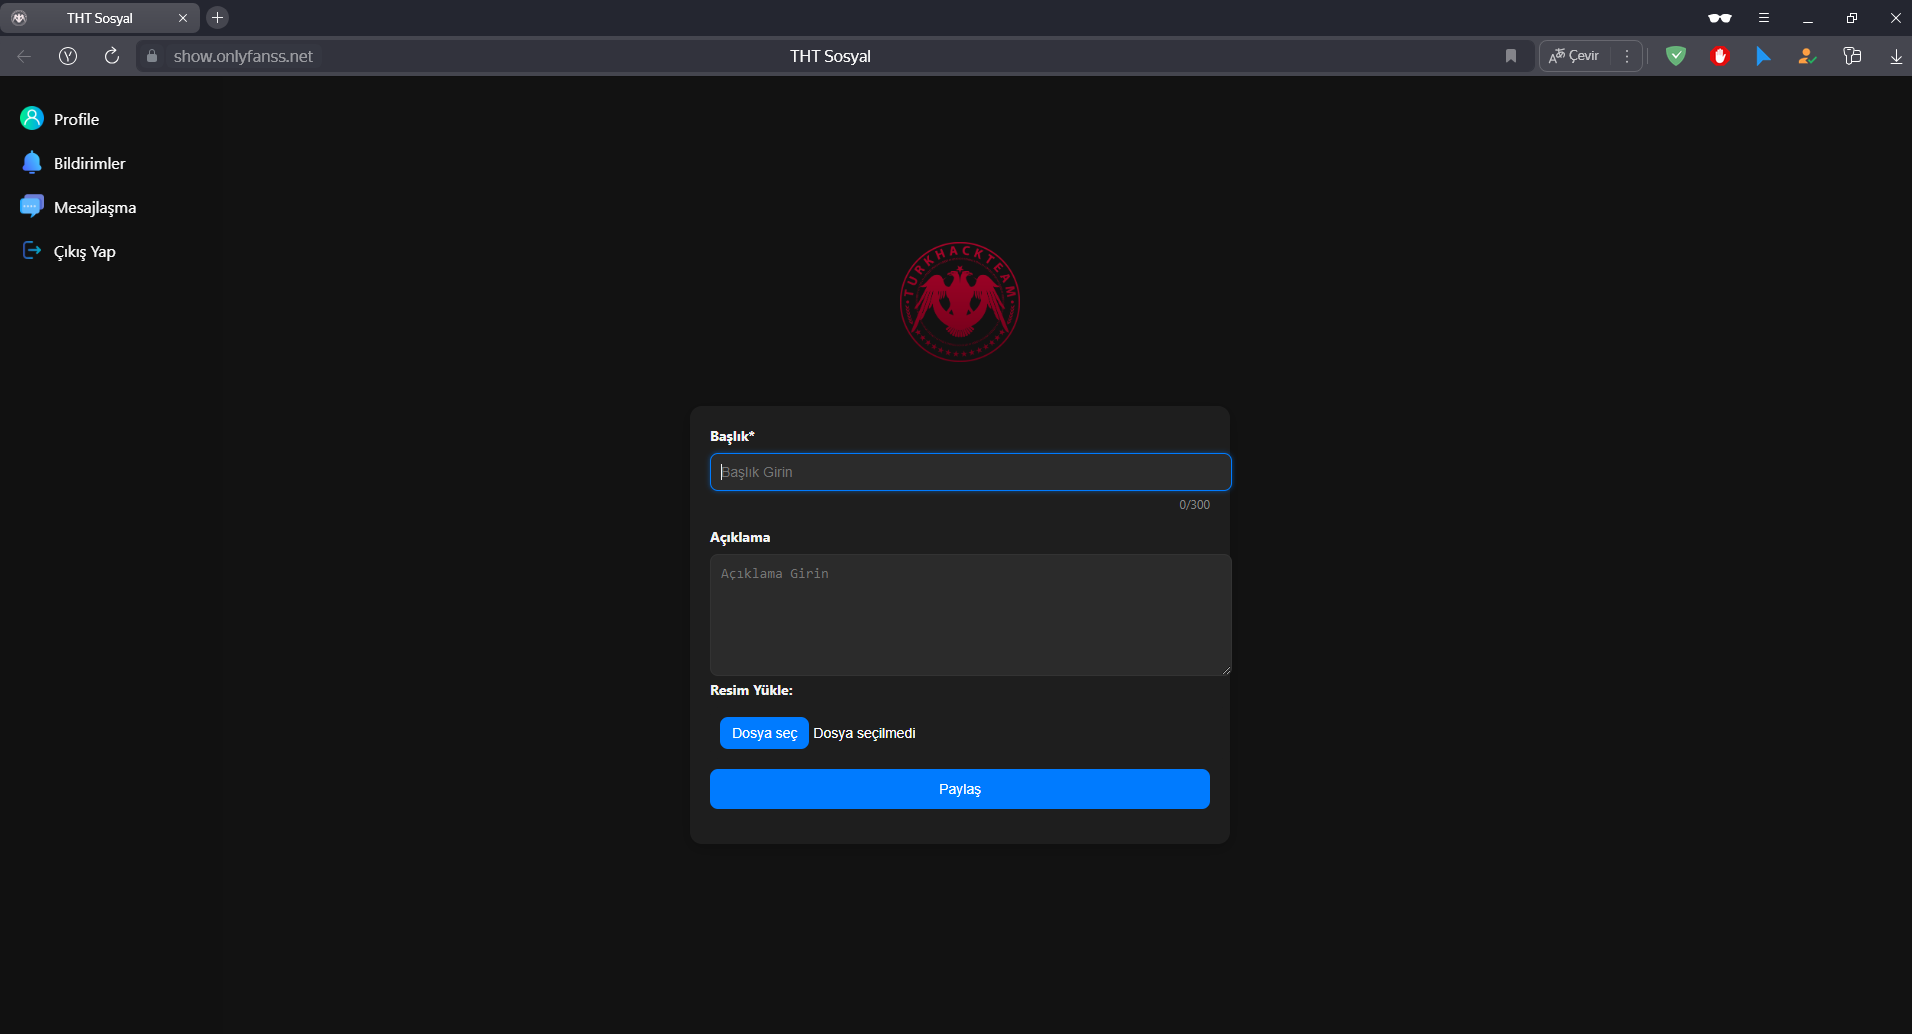Click the green shield protection icon
Image resolution: width=1912 pixels, height=1034 pixels.
[x=1676, y=56]
